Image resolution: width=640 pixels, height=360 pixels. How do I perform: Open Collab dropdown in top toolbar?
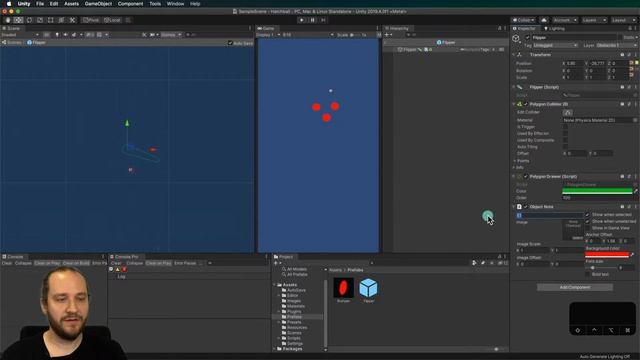[523, 20]
